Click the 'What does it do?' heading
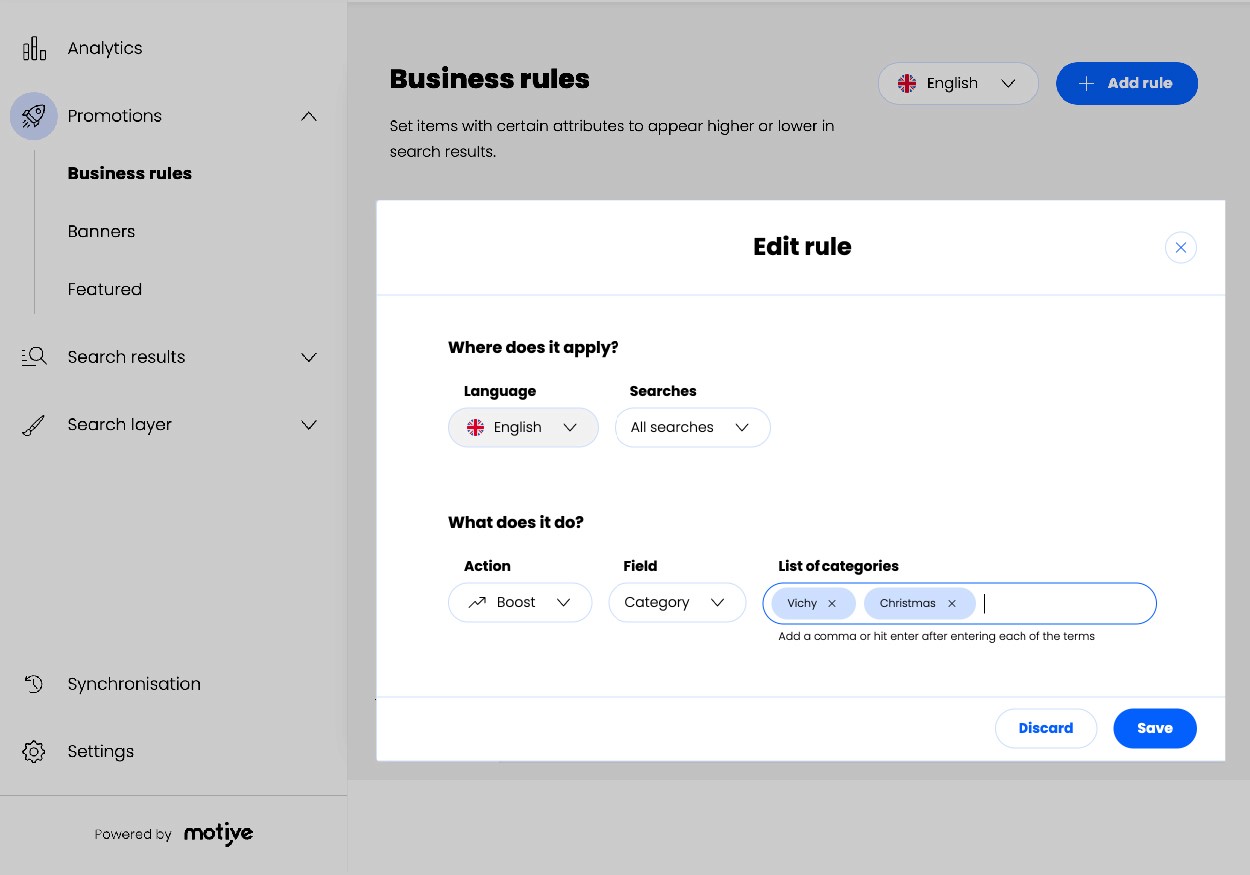This screenshot has height=875, width=1250. [516, 523]
